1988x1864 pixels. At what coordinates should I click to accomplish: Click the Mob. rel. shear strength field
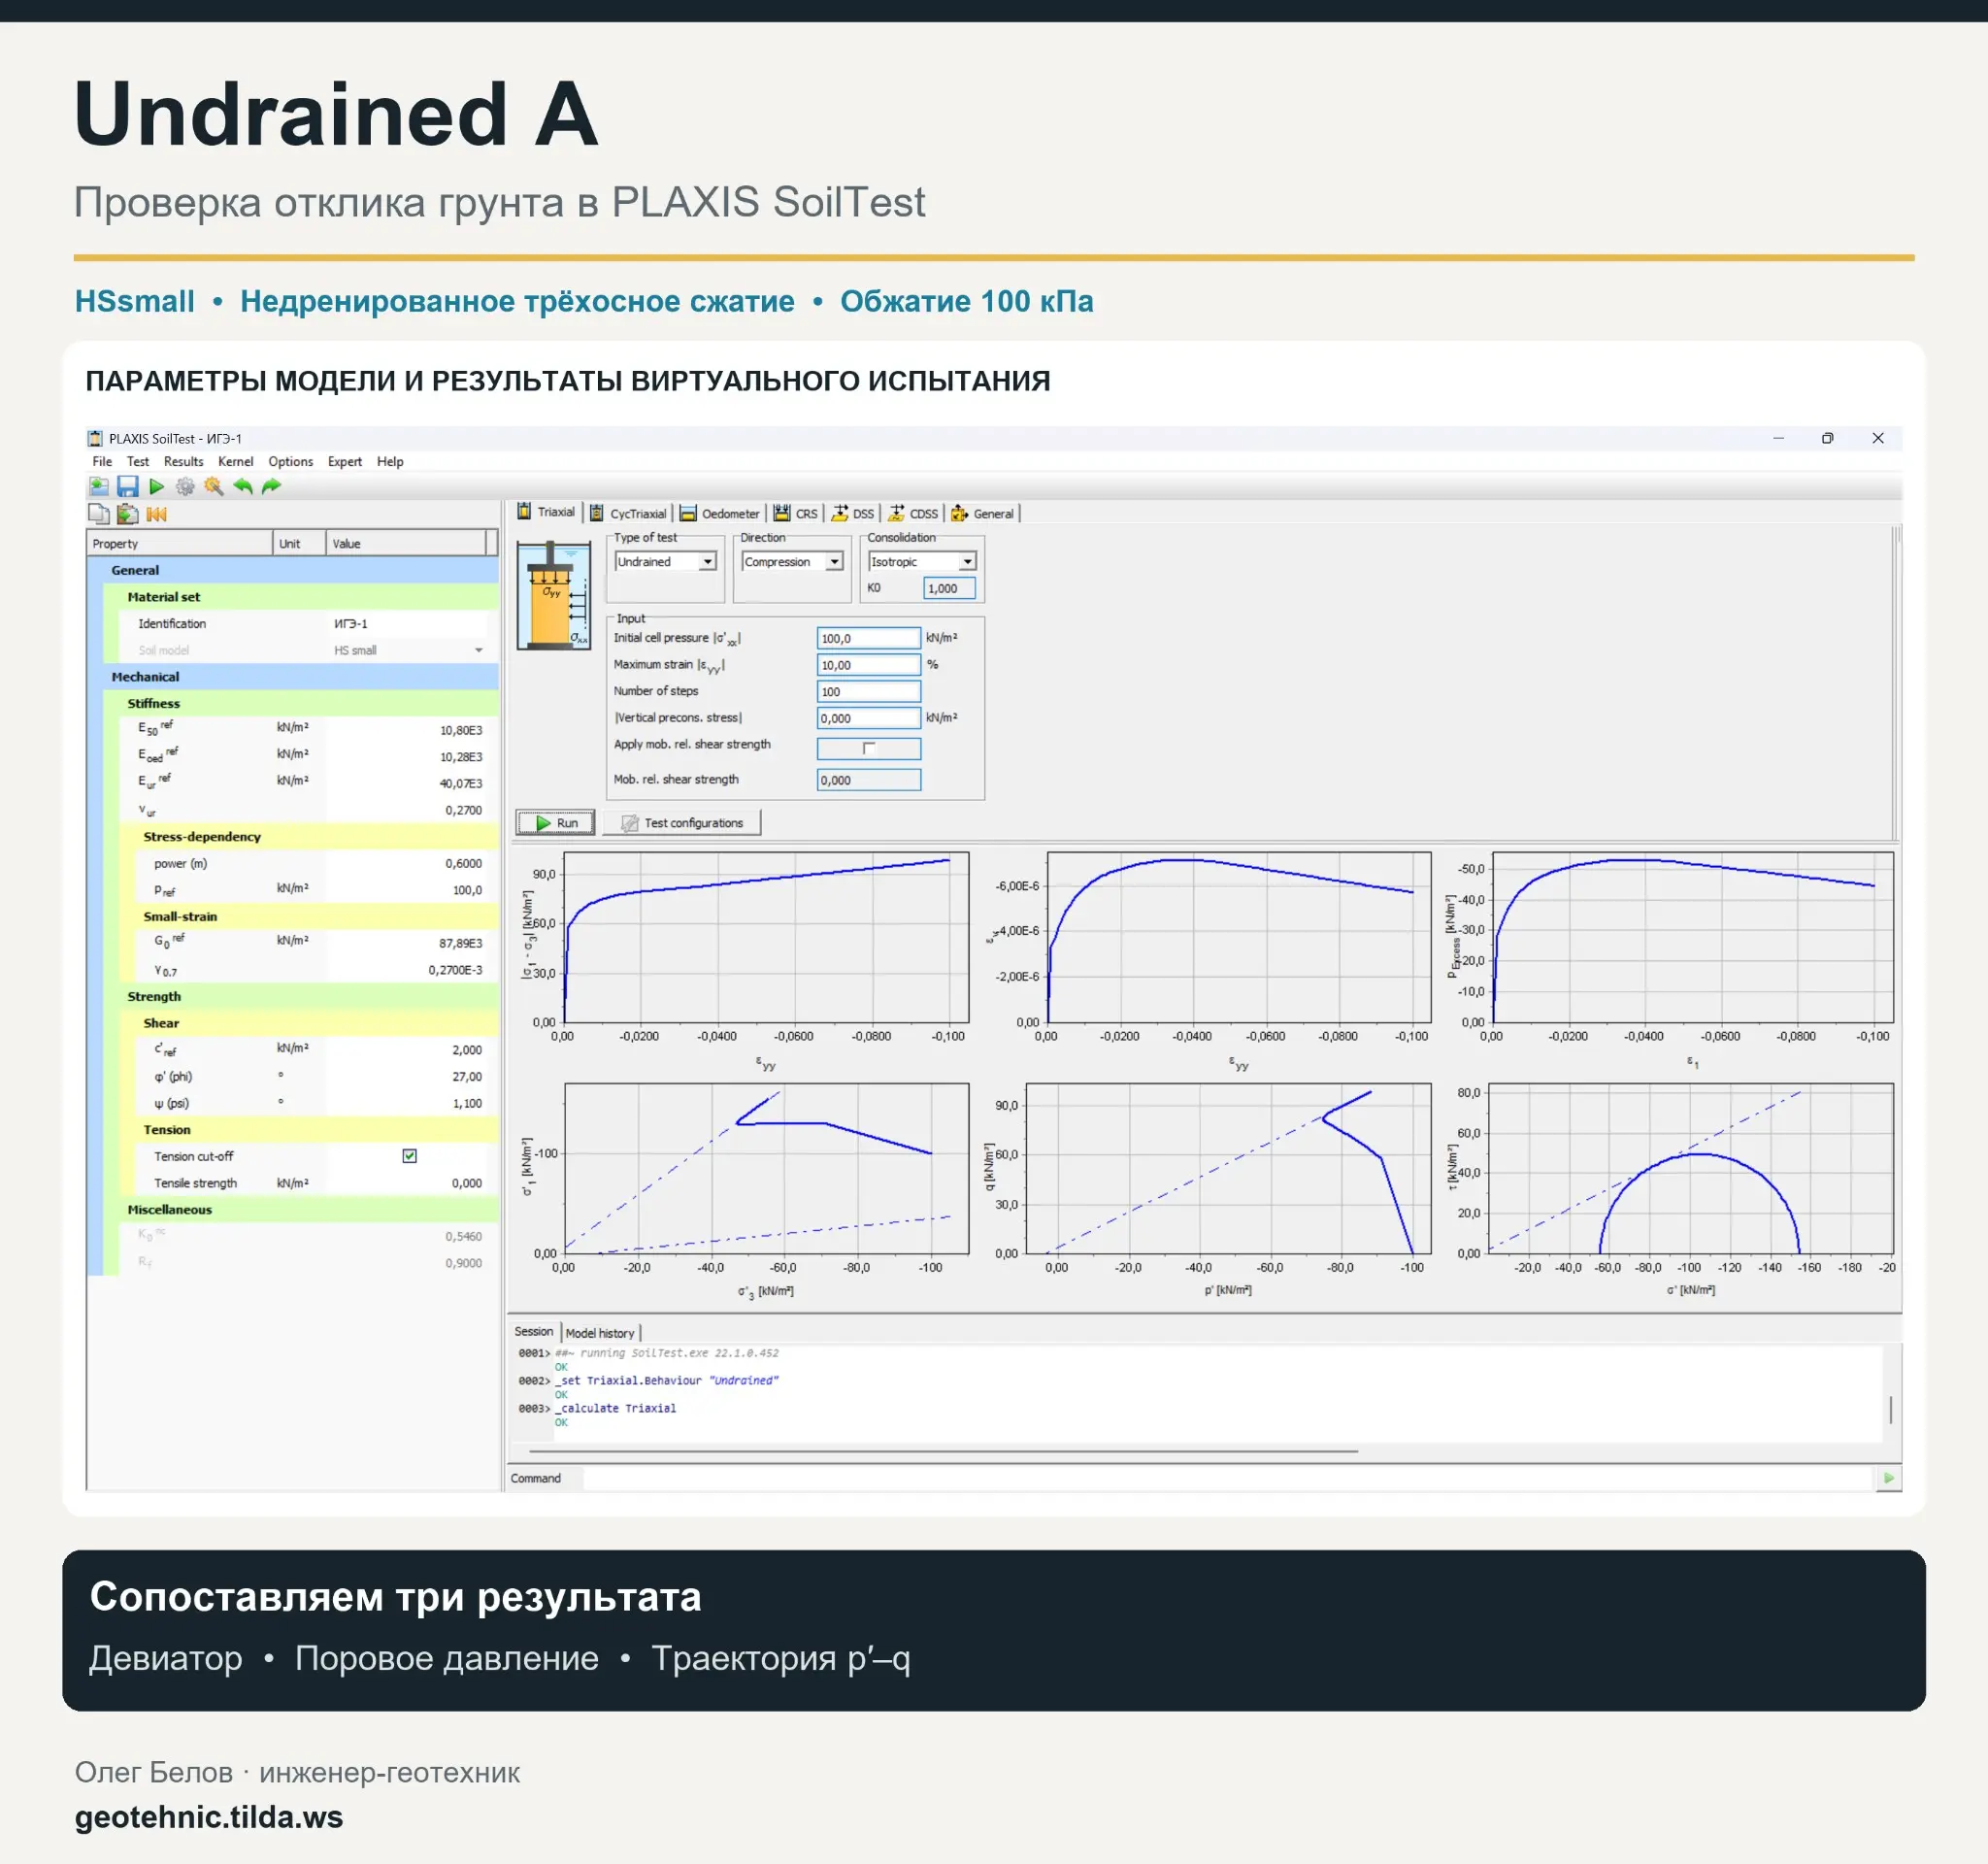coord(869,780)
